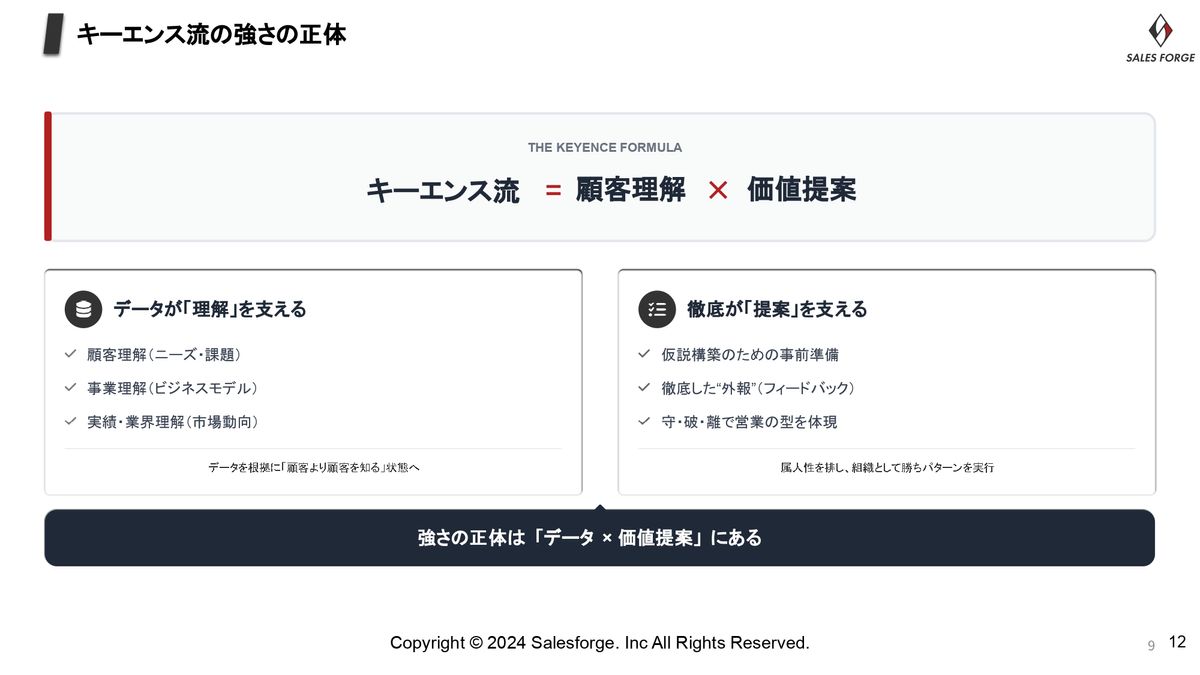Click the text 徹底した"外報"(フィードバック)
Screen dimensions: 1200x675
click(x=758, y=388)
